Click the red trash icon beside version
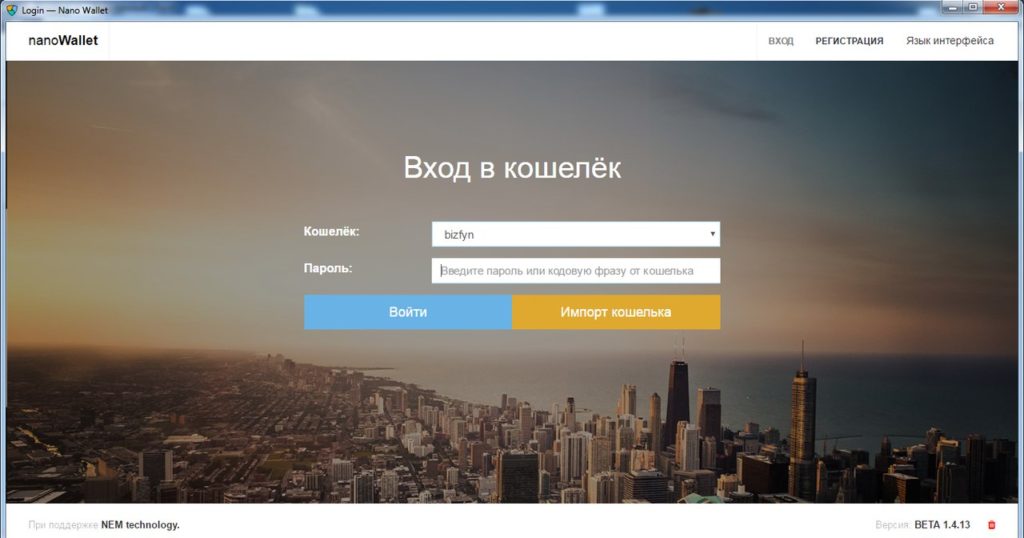The width and height of the screenshot is (1024, 538). tap(991, 525)
